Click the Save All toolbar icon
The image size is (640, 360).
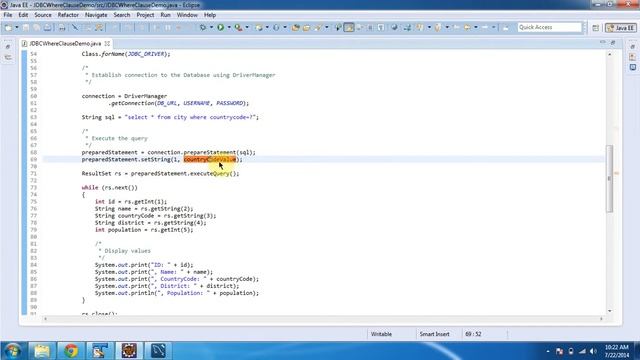pos(36,28)
